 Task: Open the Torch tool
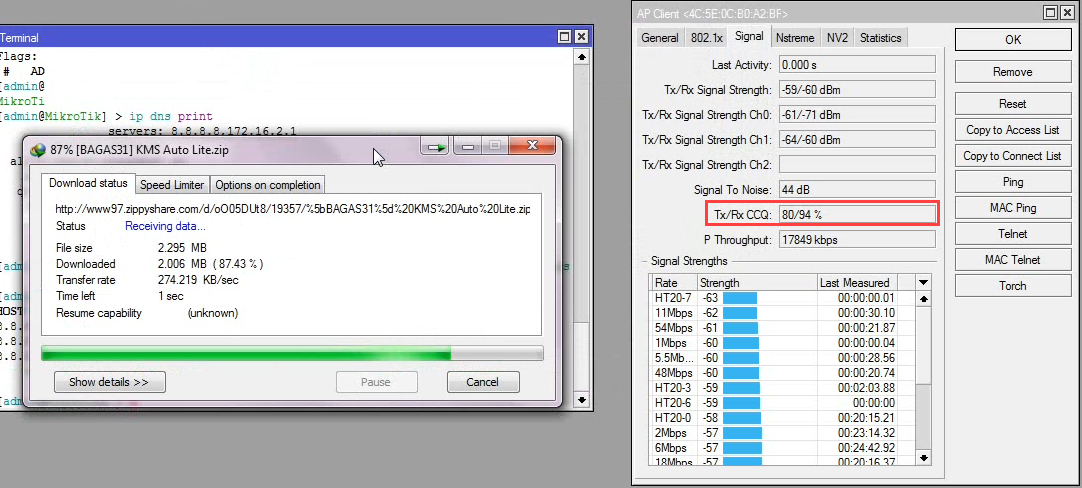pos(1012,286)
